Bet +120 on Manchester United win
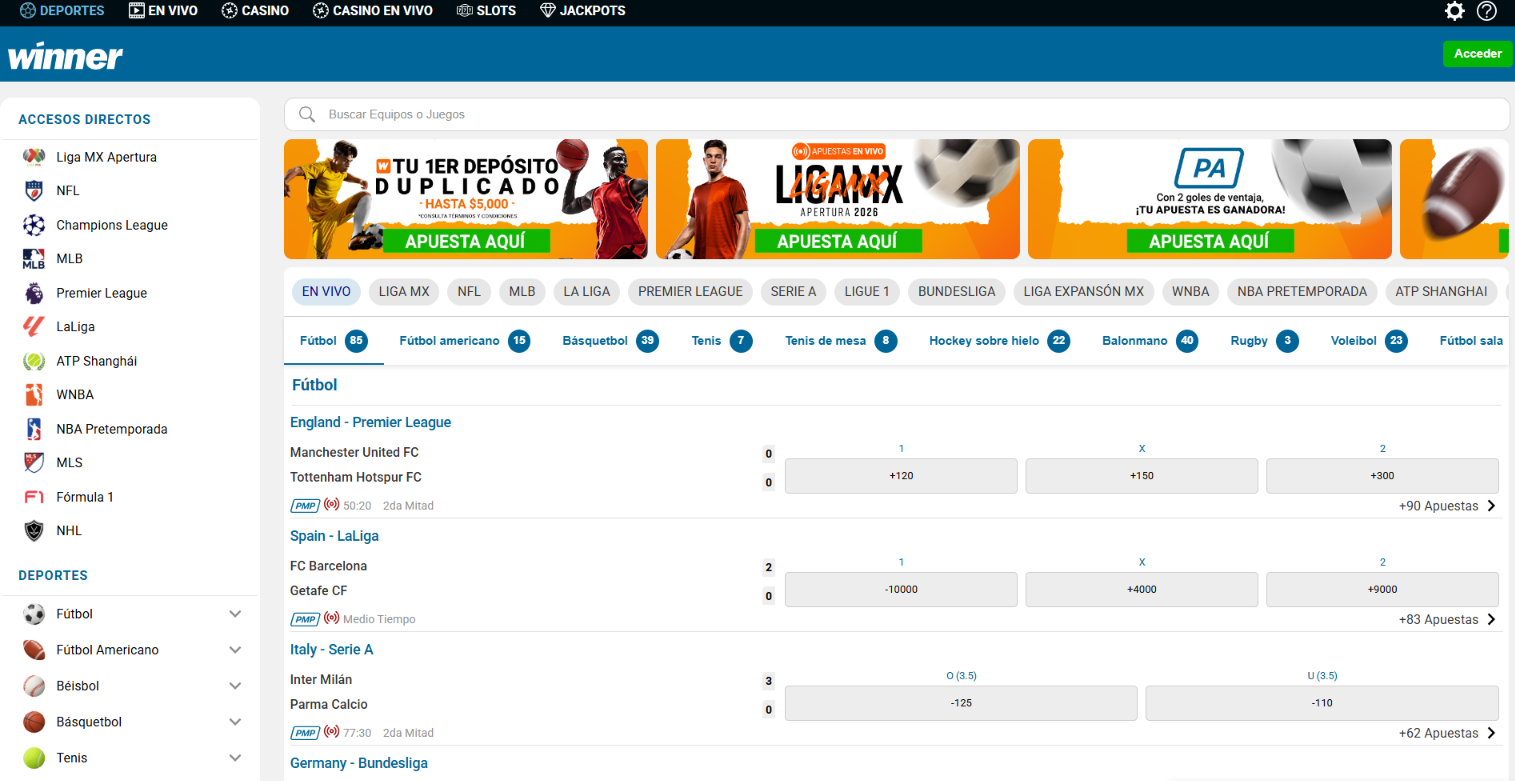Viewport: 1515px width, 781px height. (901, 476)
